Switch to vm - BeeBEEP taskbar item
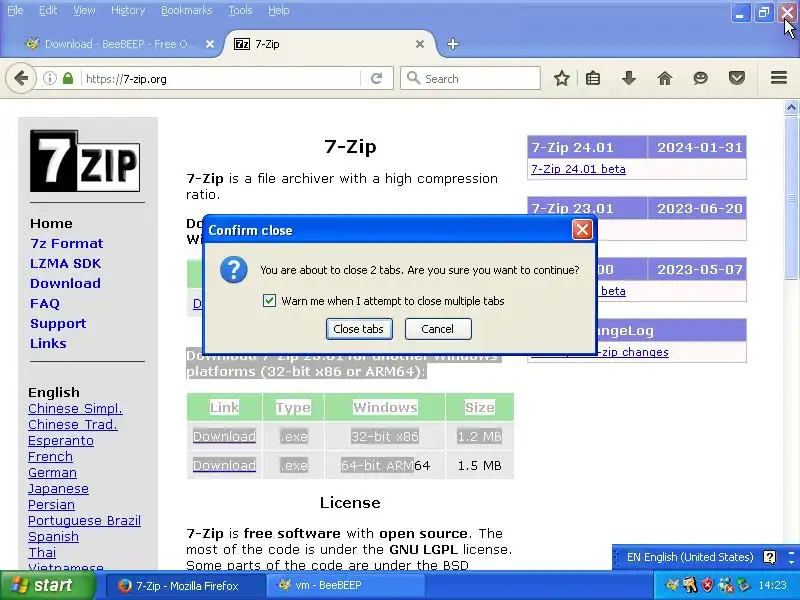Viewport: 800px width, 600px height. click(346, 585)
